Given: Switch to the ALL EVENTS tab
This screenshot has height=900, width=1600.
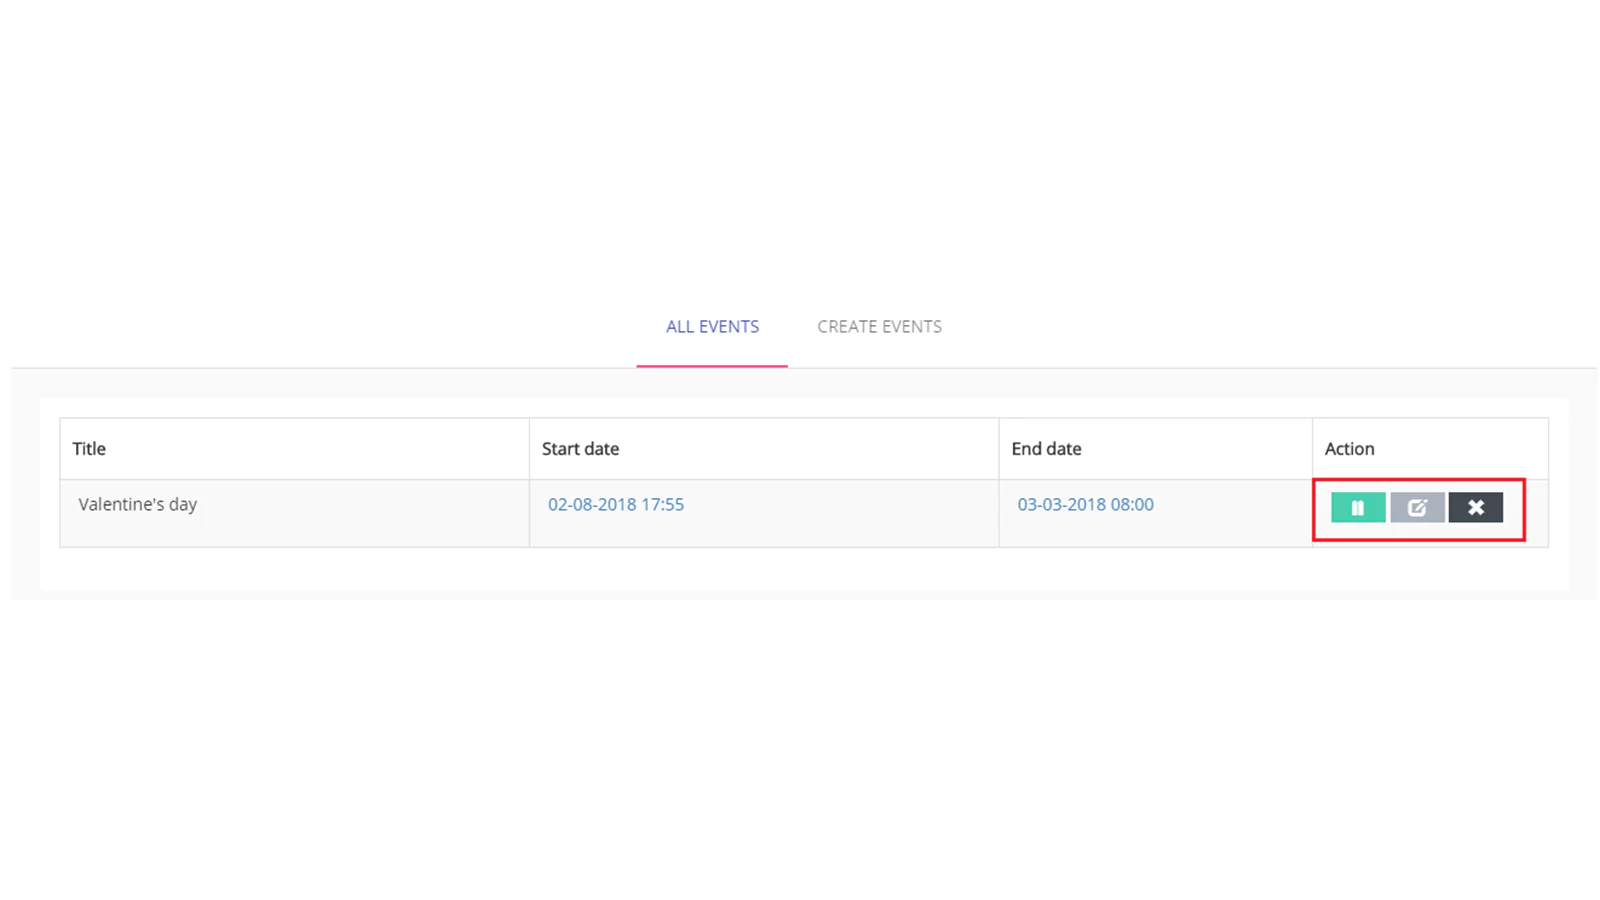Looking at the screenshot, I should (x=712, y=327).
